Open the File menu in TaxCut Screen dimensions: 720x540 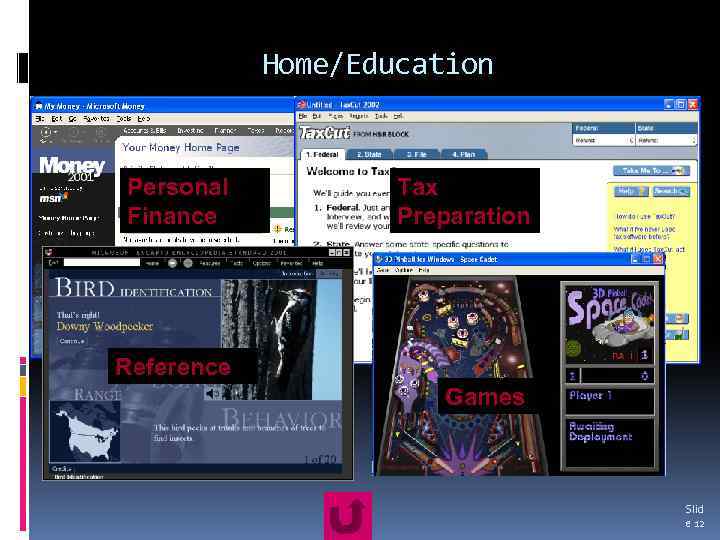pos(303,116)
